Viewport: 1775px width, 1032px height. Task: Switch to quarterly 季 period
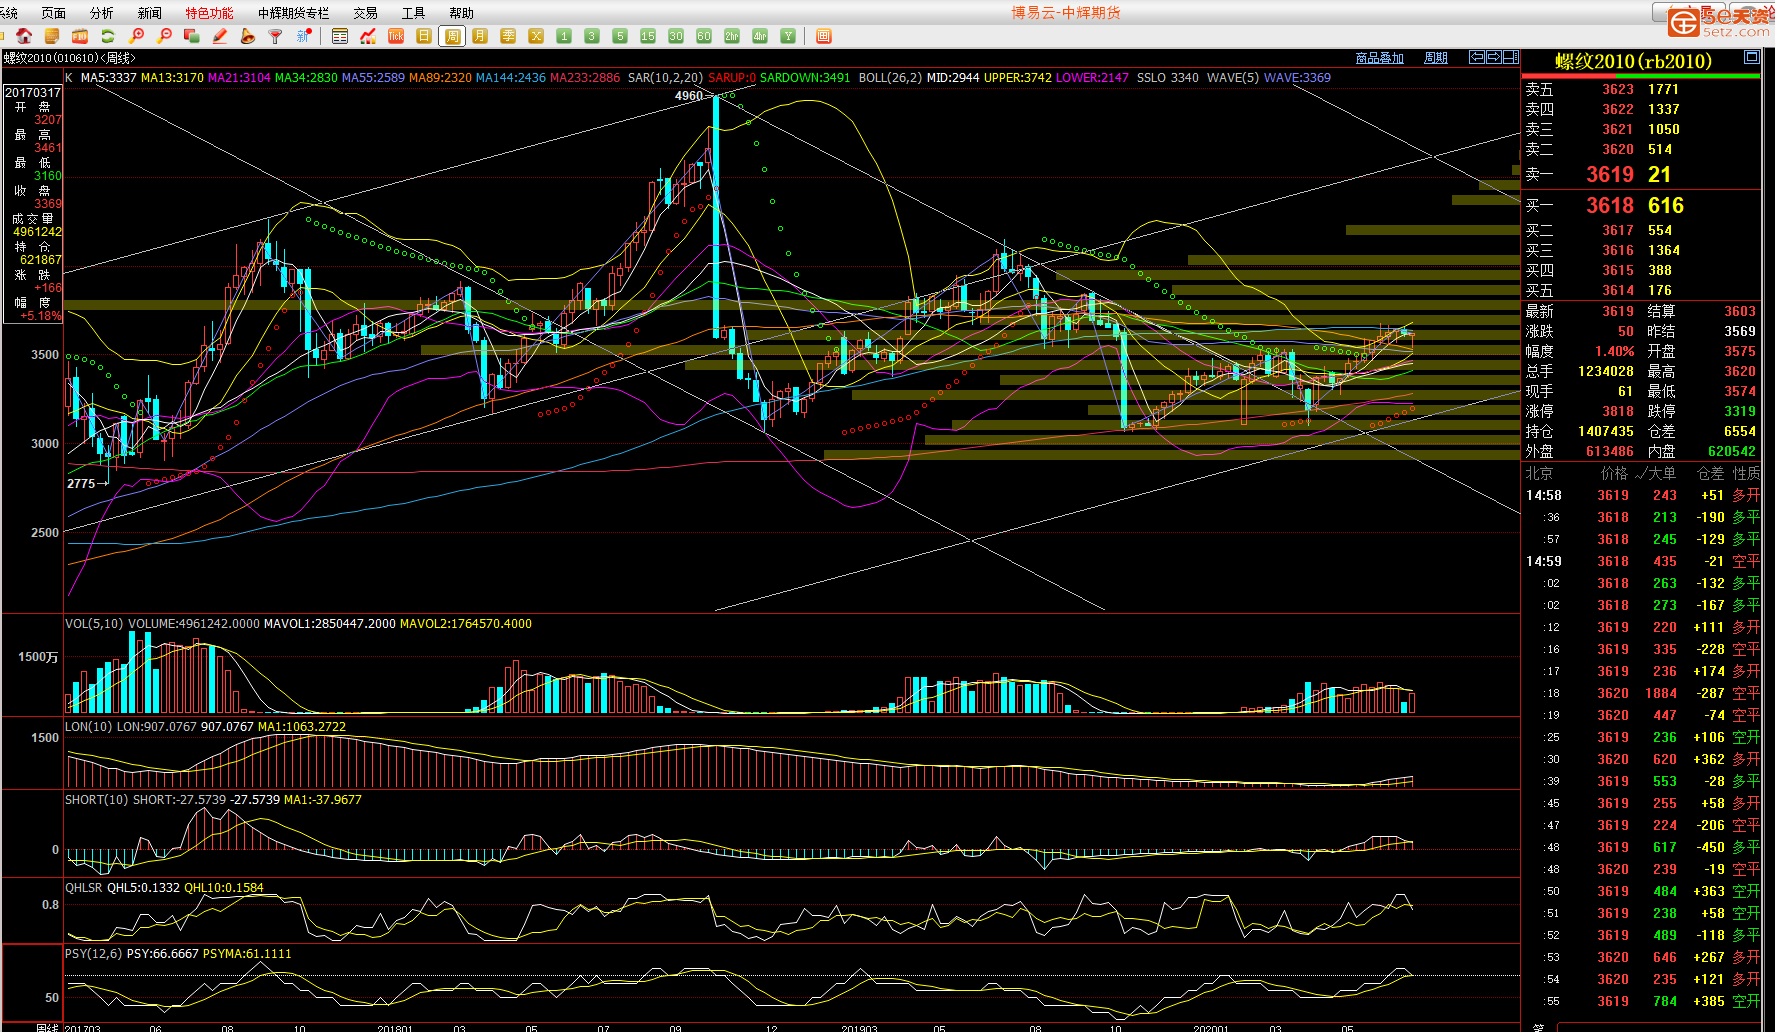click(508, 36)
